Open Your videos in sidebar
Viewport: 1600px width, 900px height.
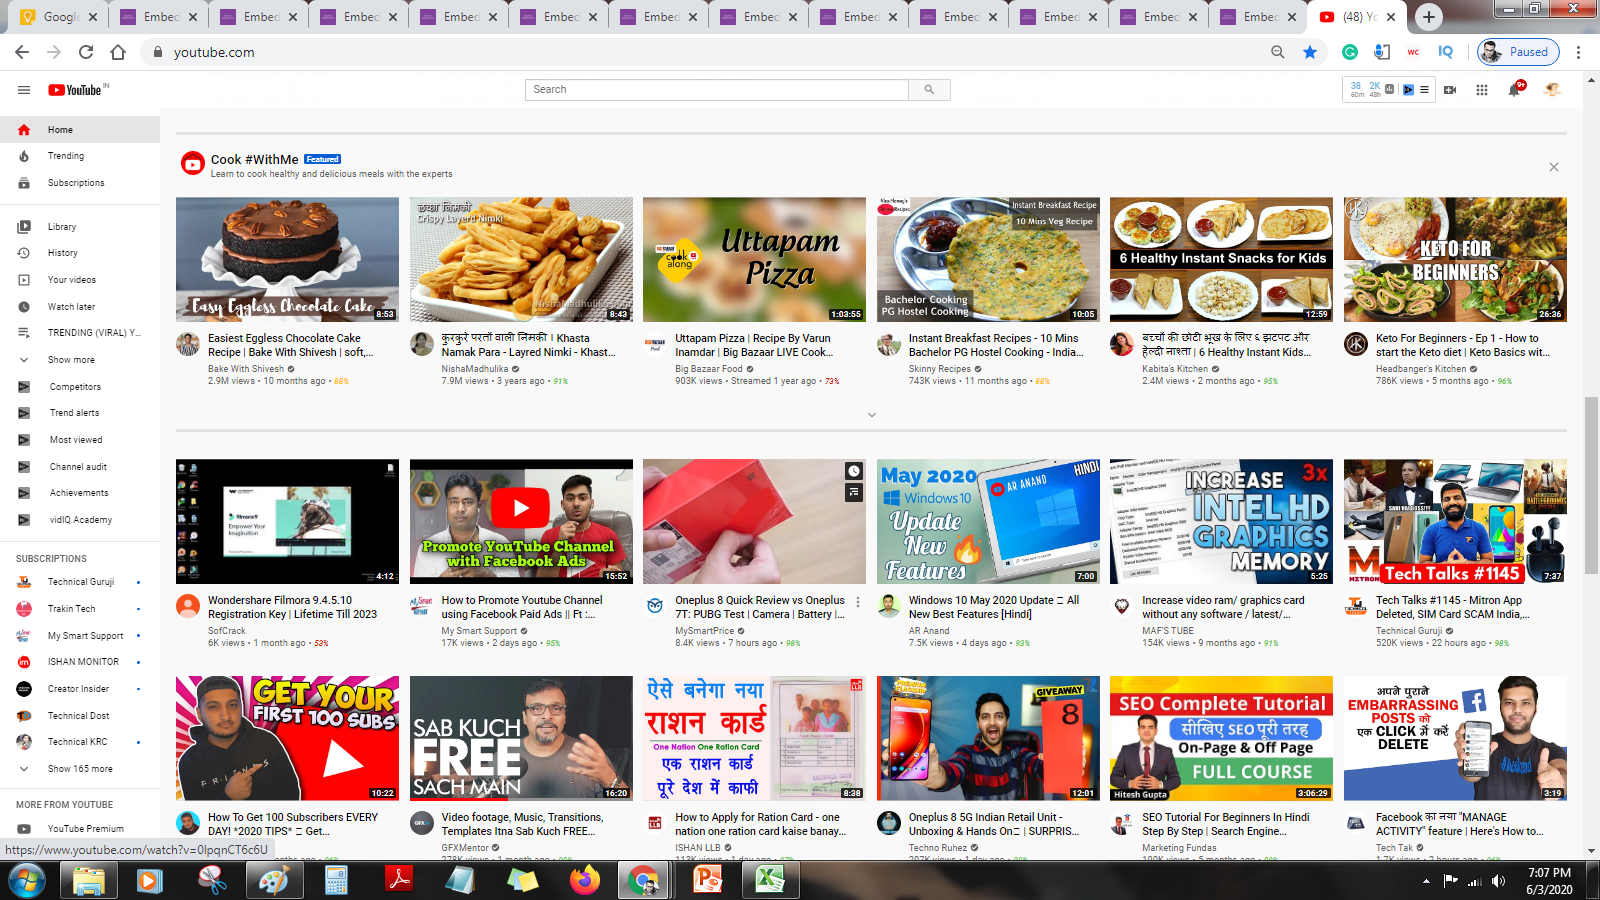tap(80, 280)
